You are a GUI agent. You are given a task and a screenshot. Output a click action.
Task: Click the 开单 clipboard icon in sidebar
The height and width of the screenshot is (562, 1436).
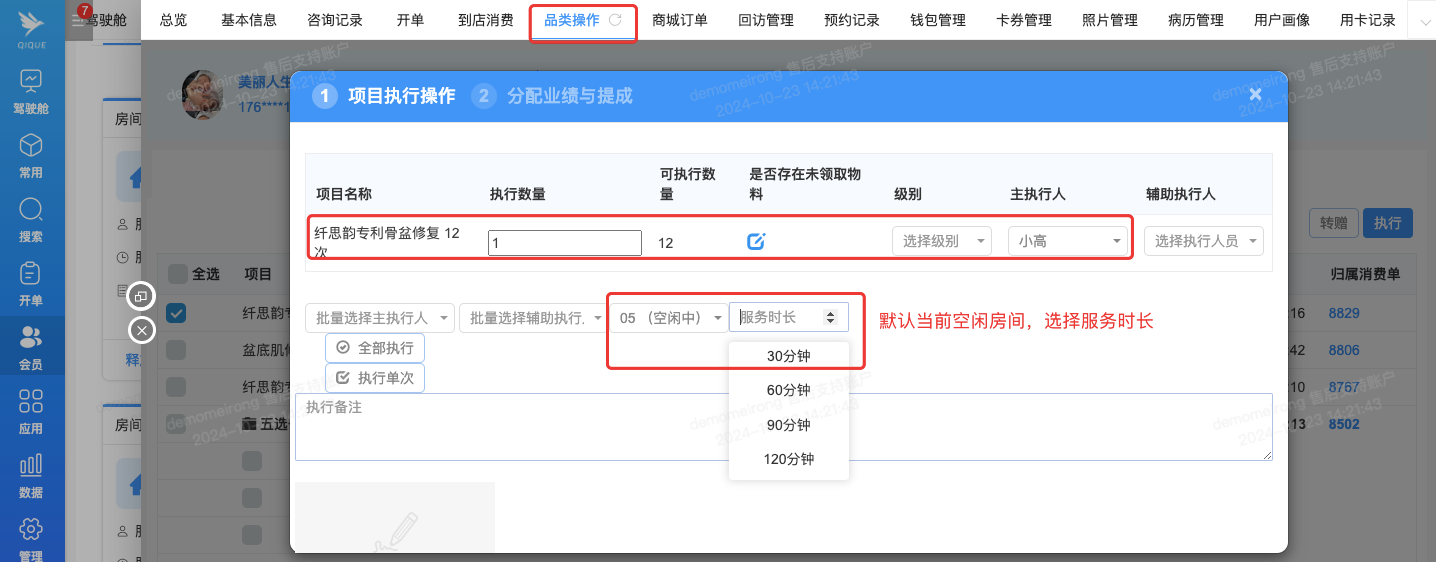click(31, 274)
